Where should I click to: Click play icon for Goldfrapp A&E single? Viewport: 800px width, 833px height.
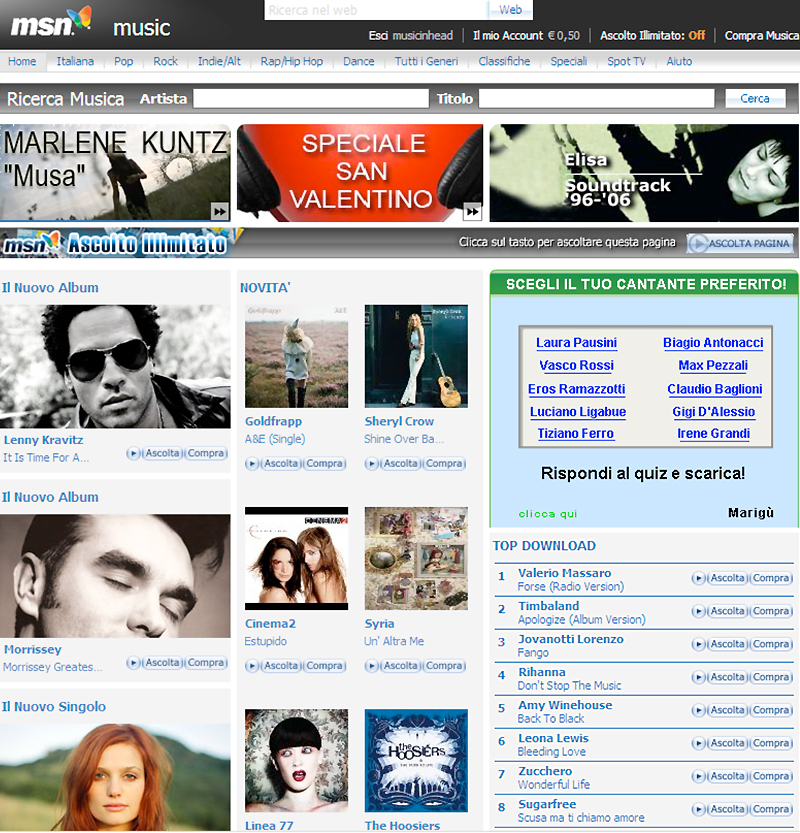[253, 464]
